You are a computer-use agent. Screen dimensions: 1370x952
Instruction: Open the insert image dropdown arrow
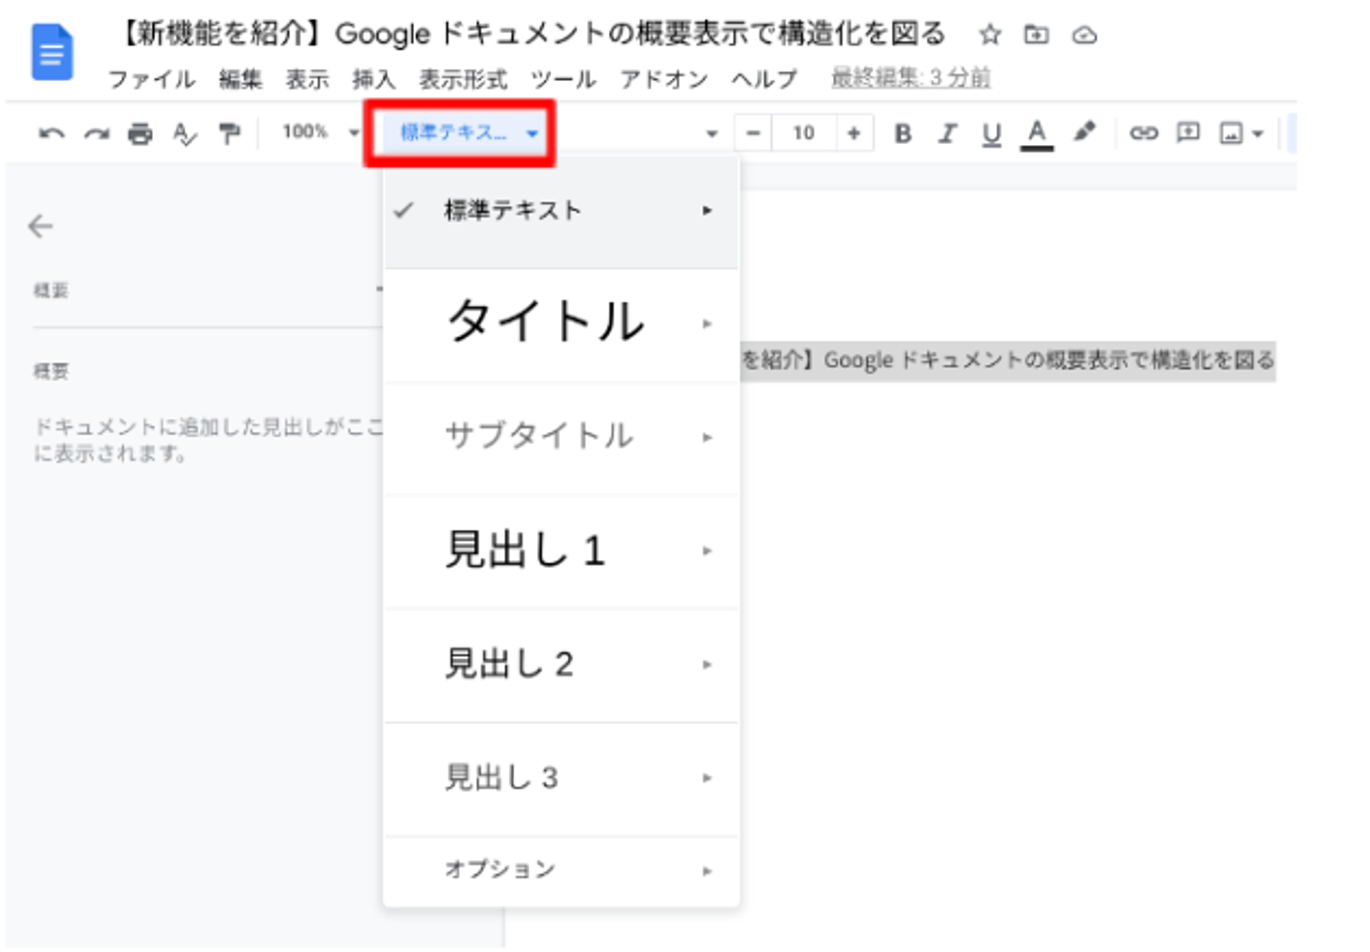(x=1258, y=134)
